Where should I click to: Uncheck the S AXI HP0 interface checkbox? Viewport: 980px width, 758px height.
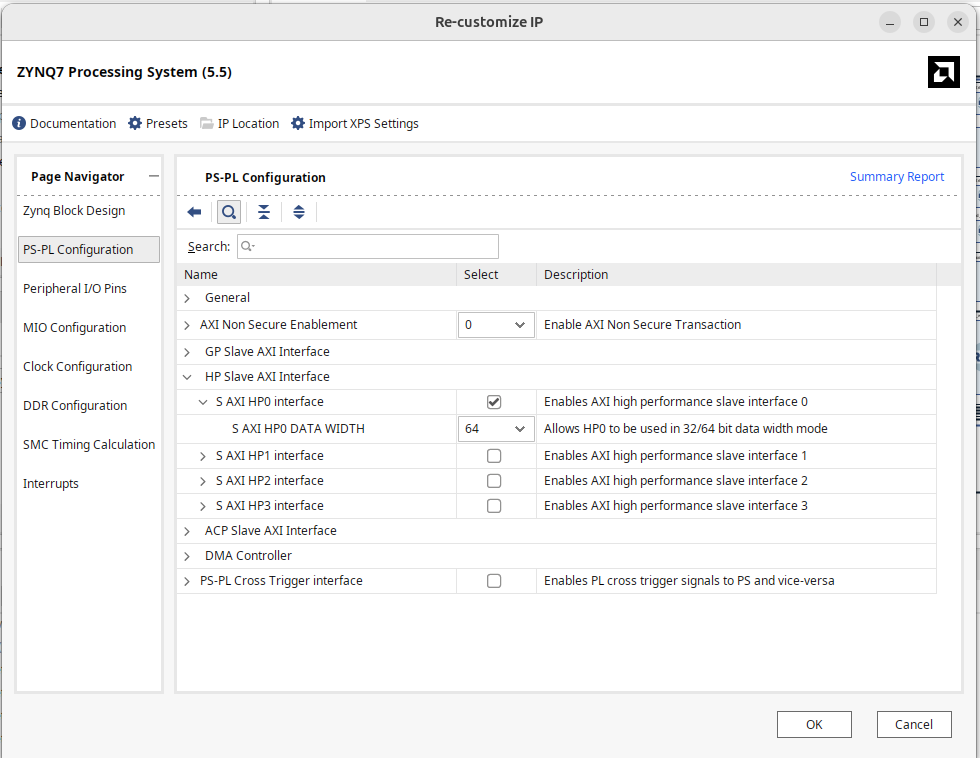click(x=494, y=402)
